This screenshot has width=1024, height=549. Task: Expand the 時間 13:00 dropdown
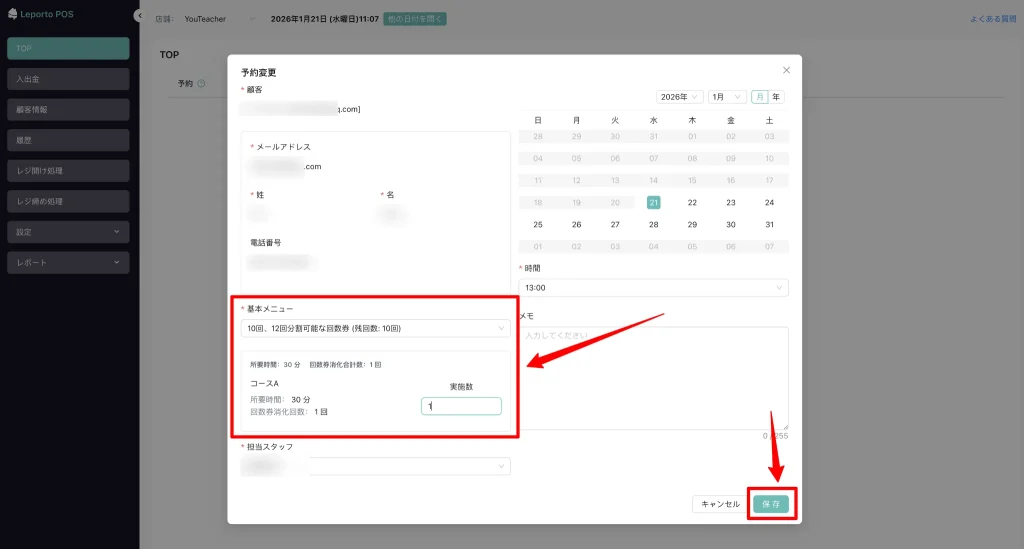(653, 288)
